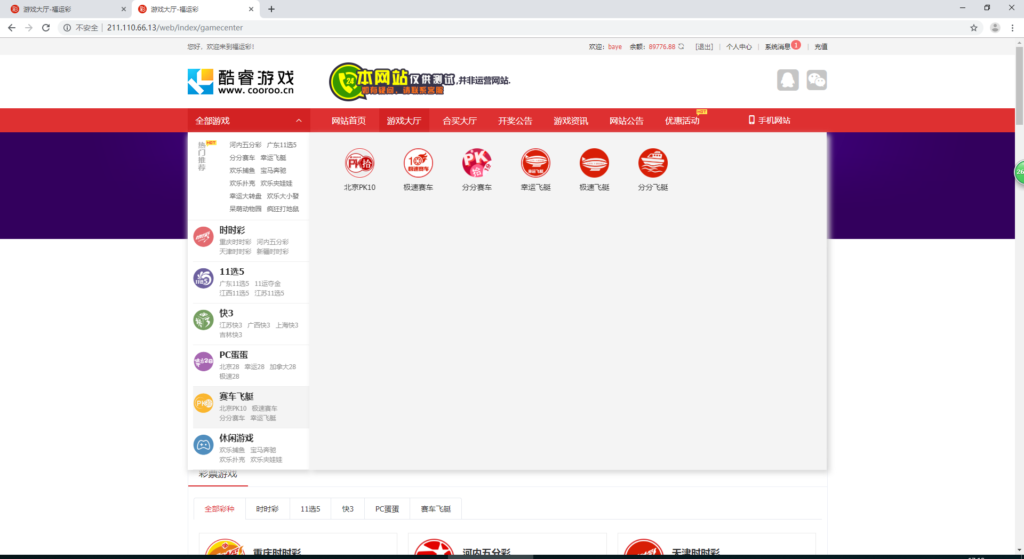1024x559 pixels.
Task: Select the 分分赛车 PK icon
Action: (x=477, y=162)
